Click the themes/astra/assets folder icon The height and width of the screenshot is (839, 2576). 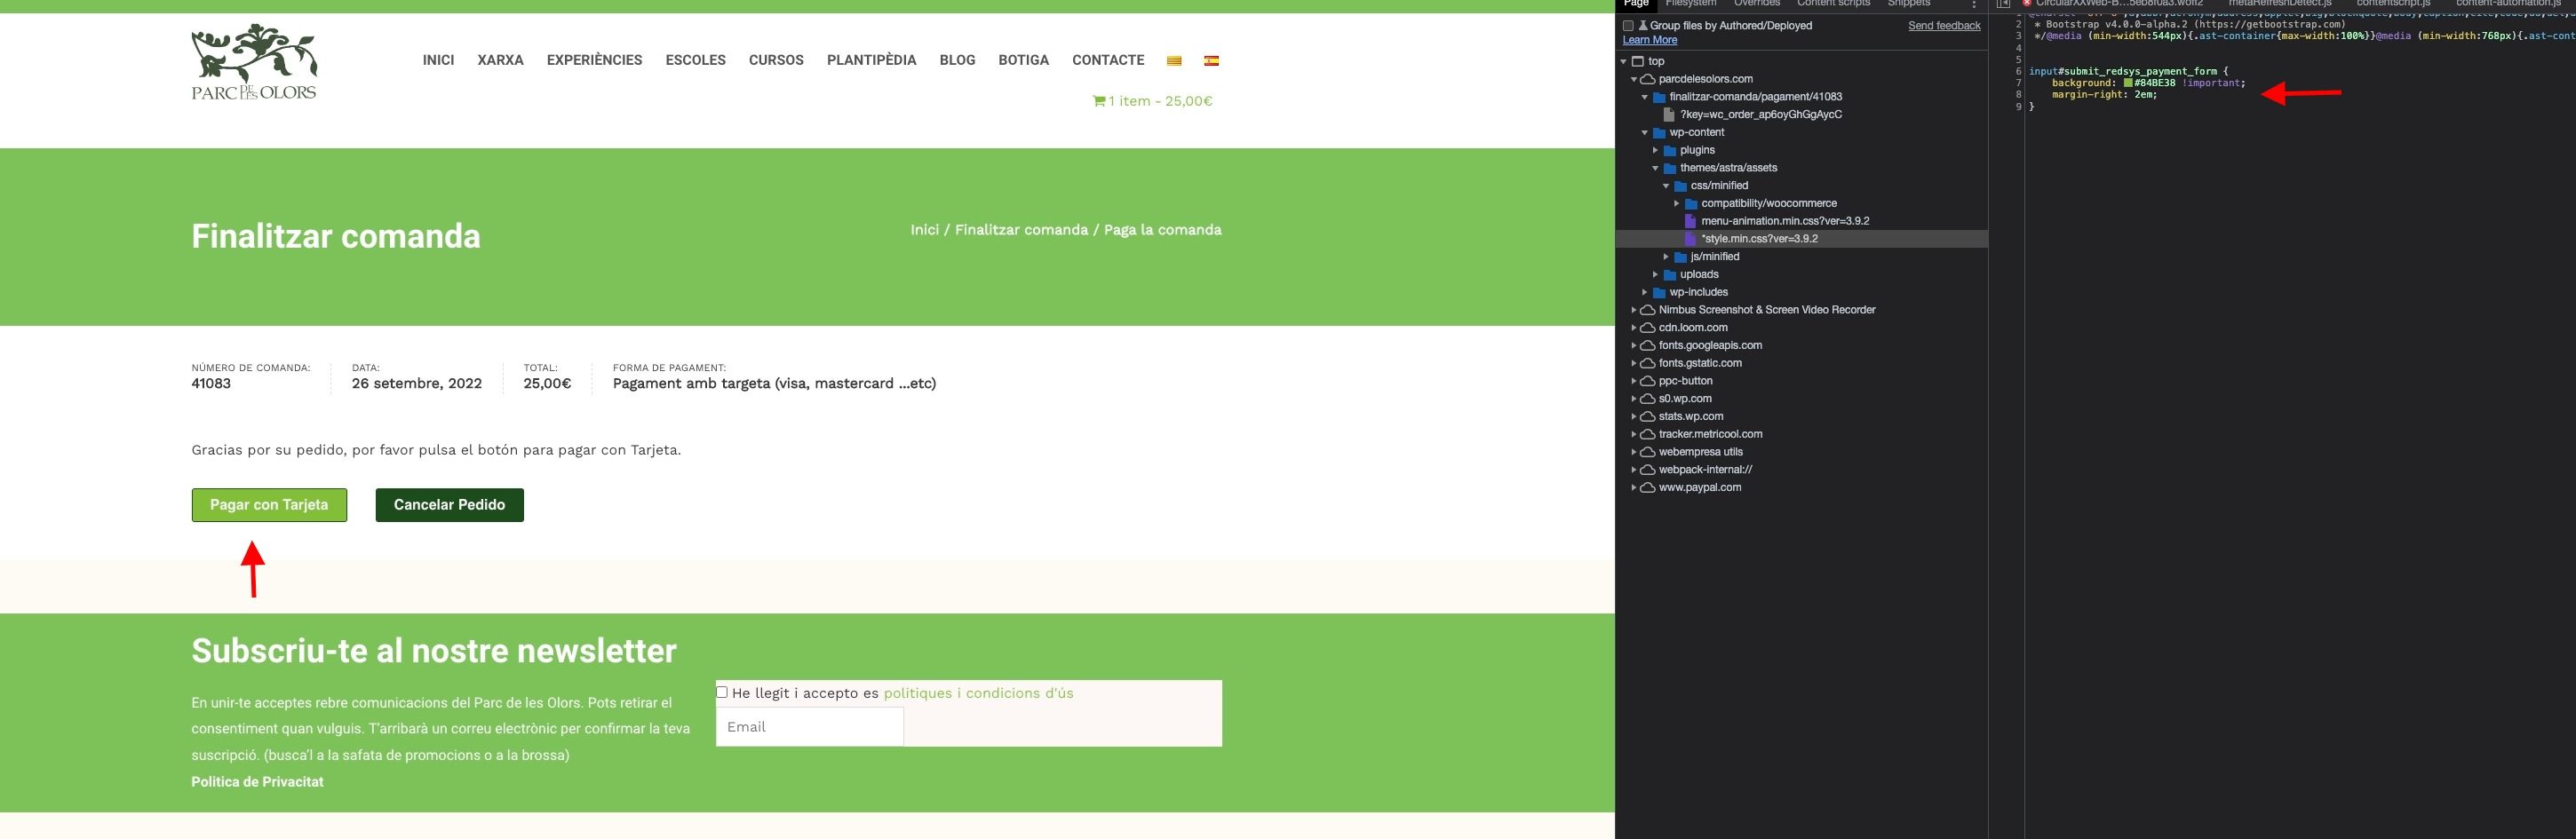1670,168
